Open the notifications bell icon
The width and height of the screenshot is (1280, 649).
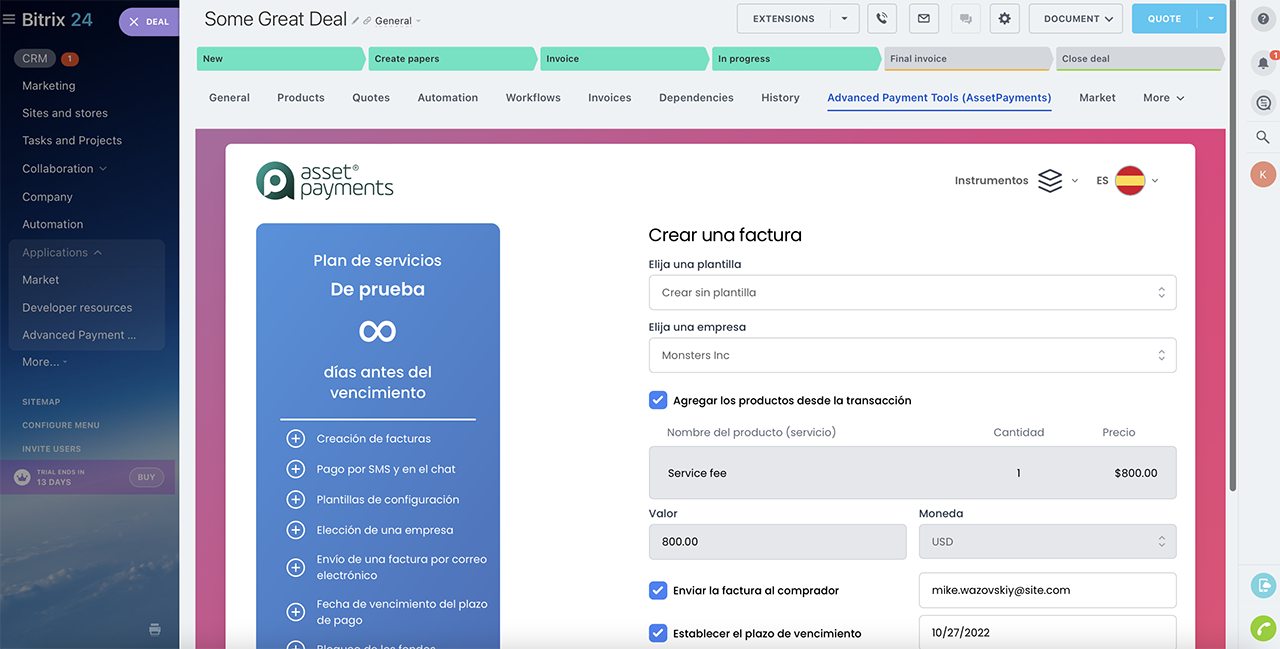1263,63
